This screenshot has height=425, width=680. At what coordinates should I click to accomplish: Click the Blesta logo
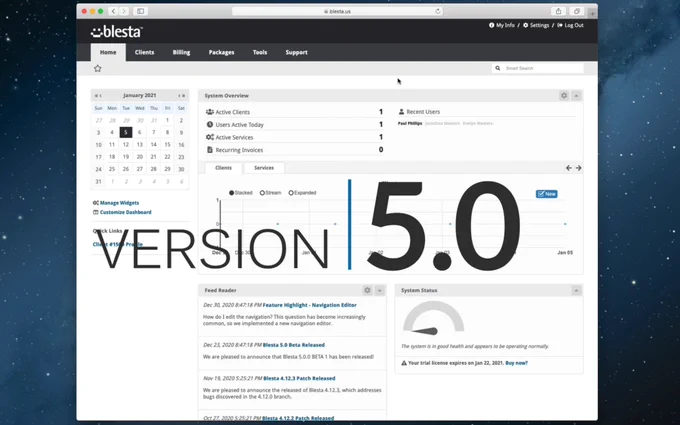117,32
